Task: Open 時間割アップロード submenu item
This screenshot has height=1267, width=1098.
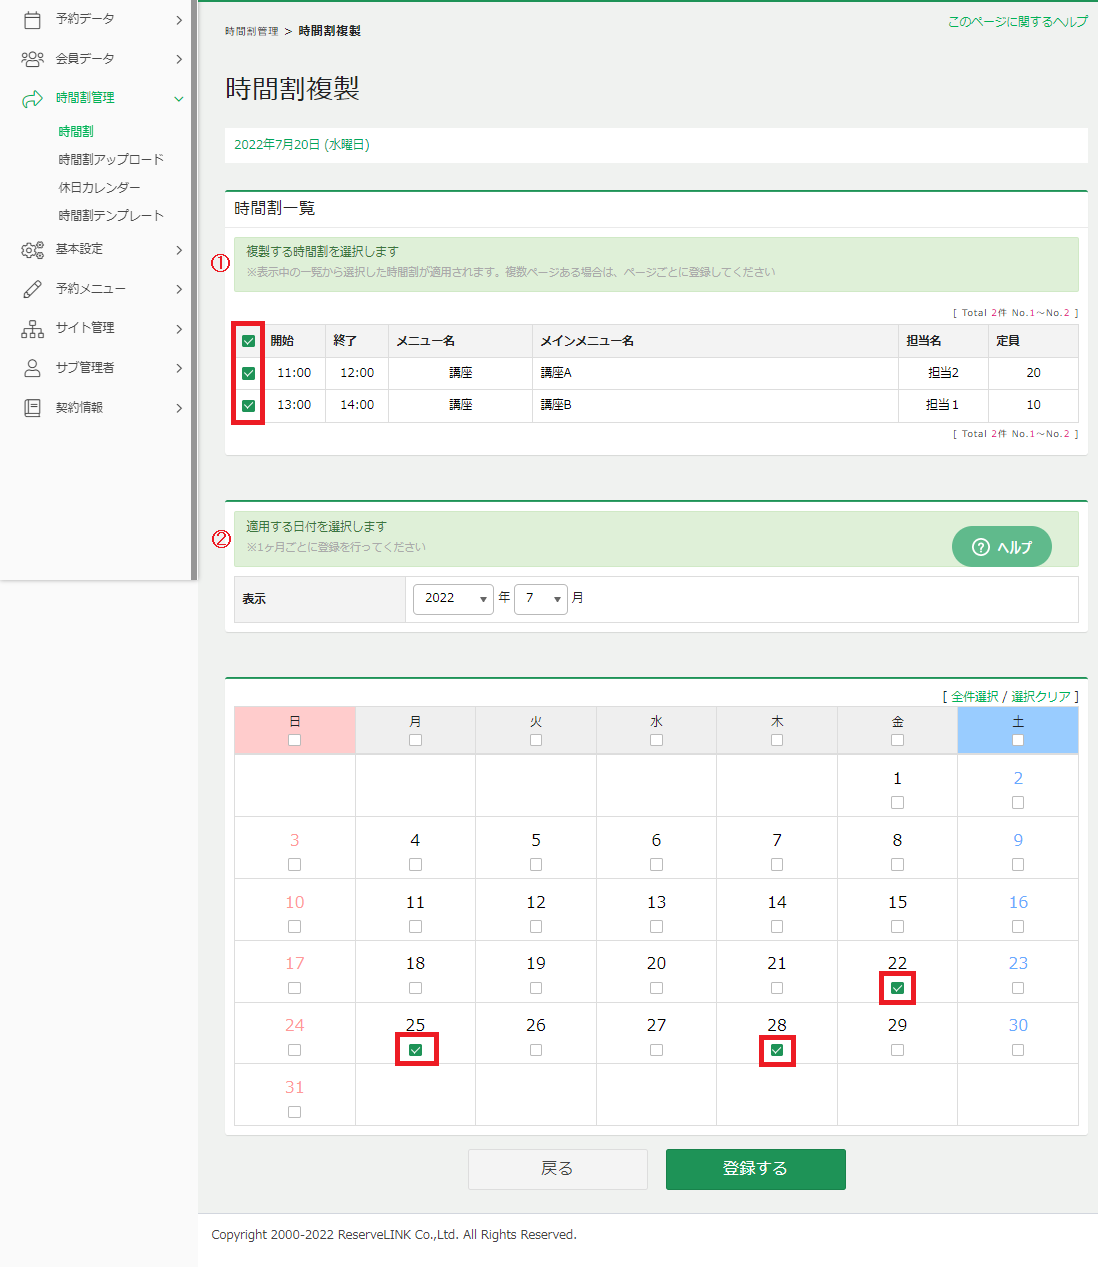Action: pos(111,160)
